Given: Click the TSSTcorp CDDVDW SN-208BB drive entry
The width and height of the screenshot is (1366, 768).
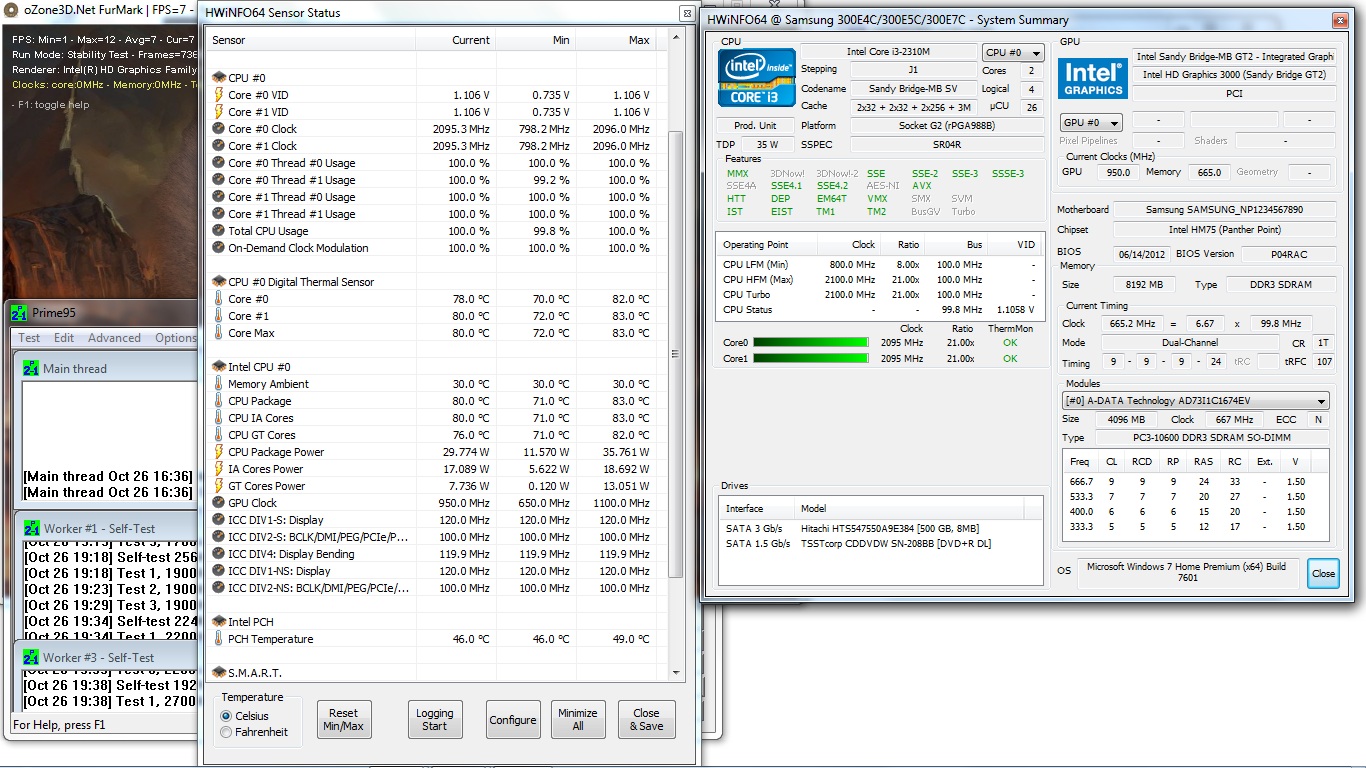Looking at the screenshot, I should click(881, 544).
